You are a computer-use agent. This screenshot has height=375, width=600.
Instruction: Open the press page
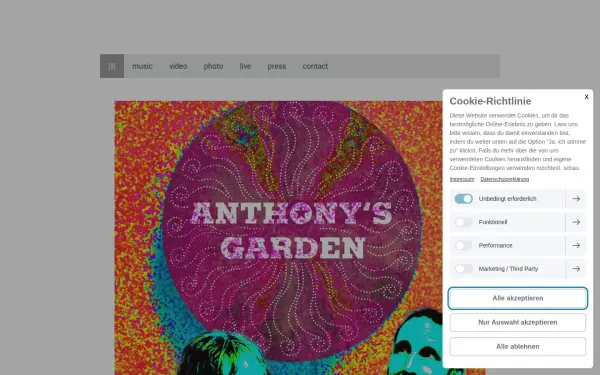coord(277,66)
